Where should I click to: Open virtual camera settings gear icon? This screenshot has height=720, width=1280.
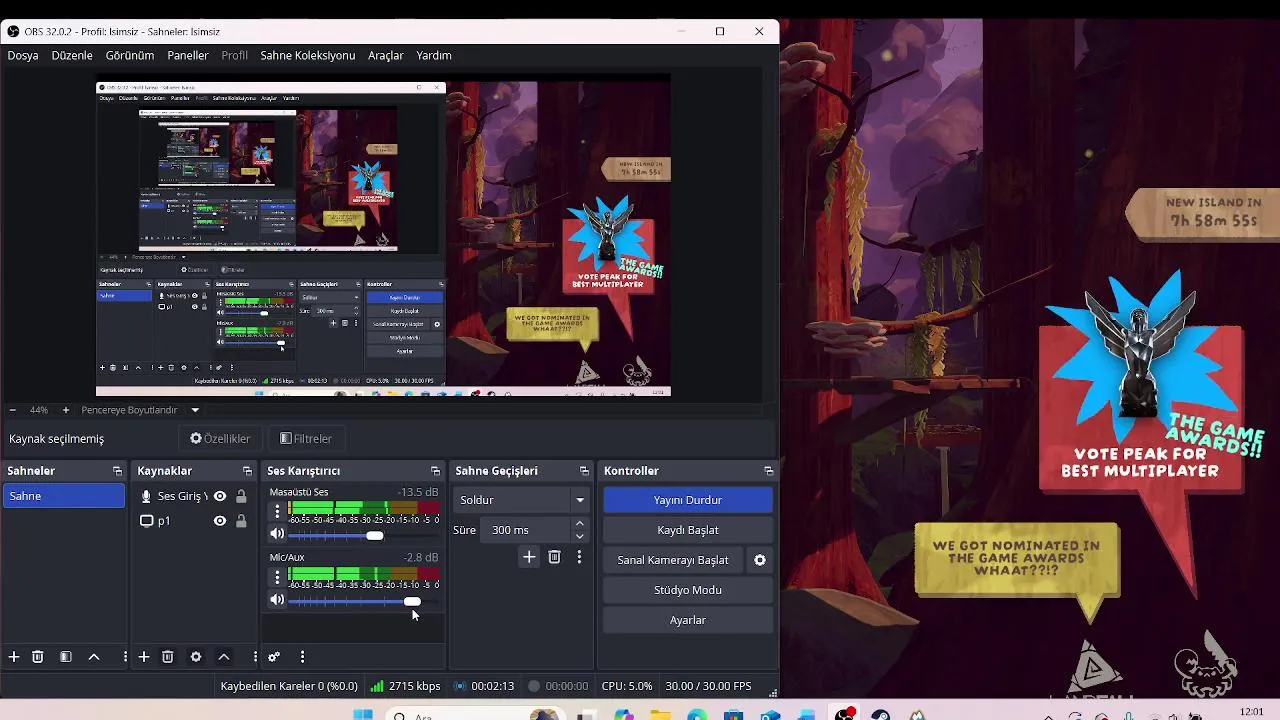coord(760,560)
